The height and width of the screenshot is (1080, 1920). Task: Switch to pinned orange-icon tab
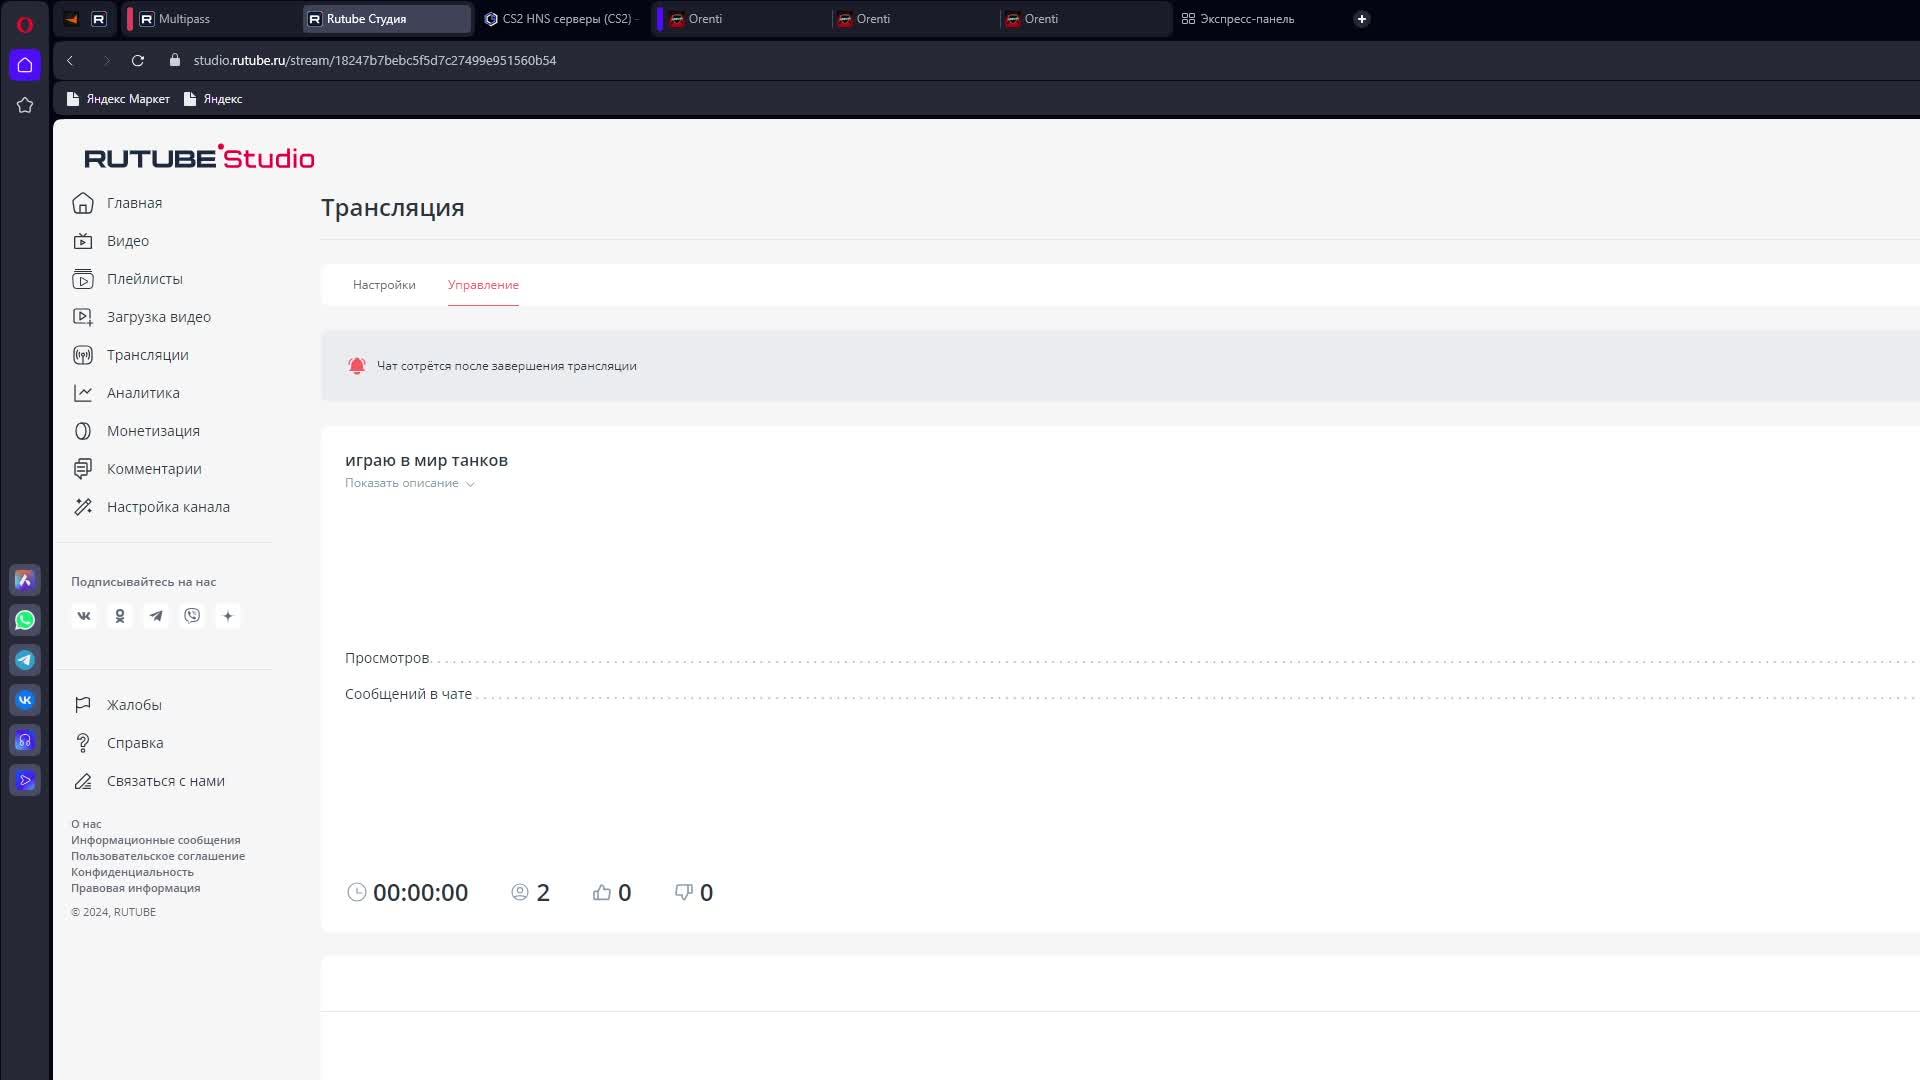click(x=71, y=19)
